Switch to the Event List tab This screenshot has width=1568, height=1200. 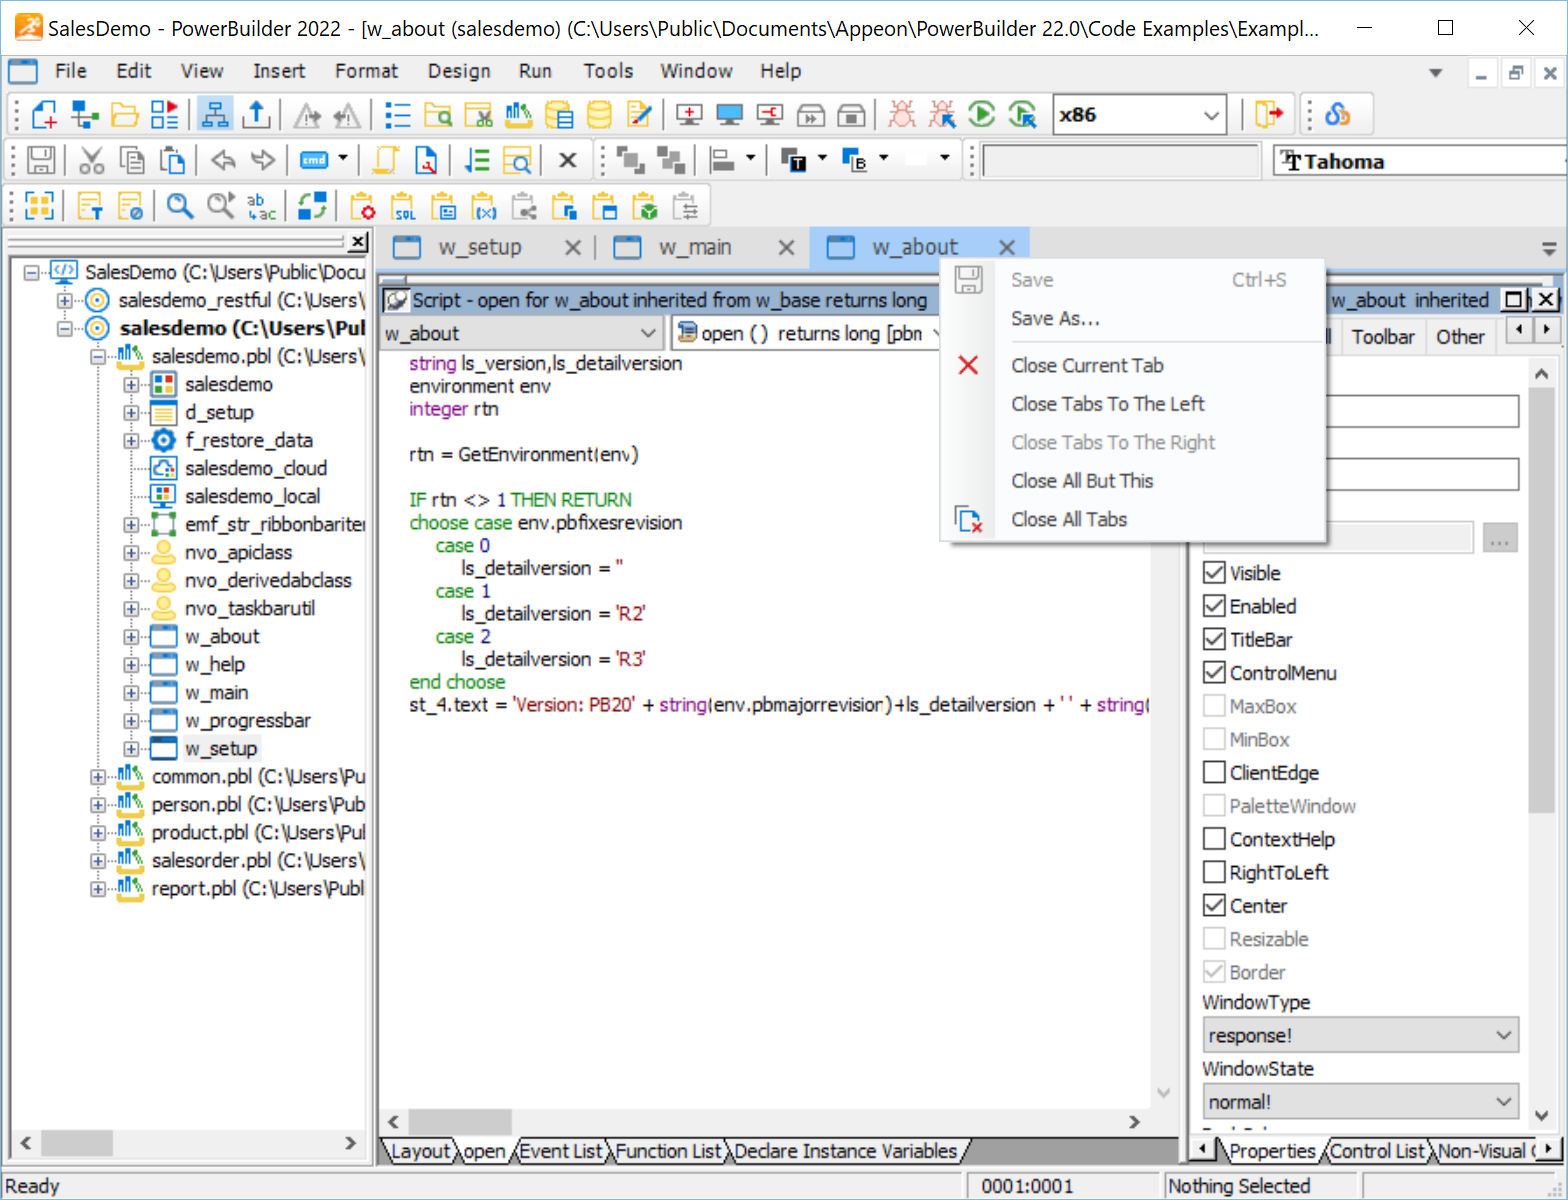(x=560, y=1151)
